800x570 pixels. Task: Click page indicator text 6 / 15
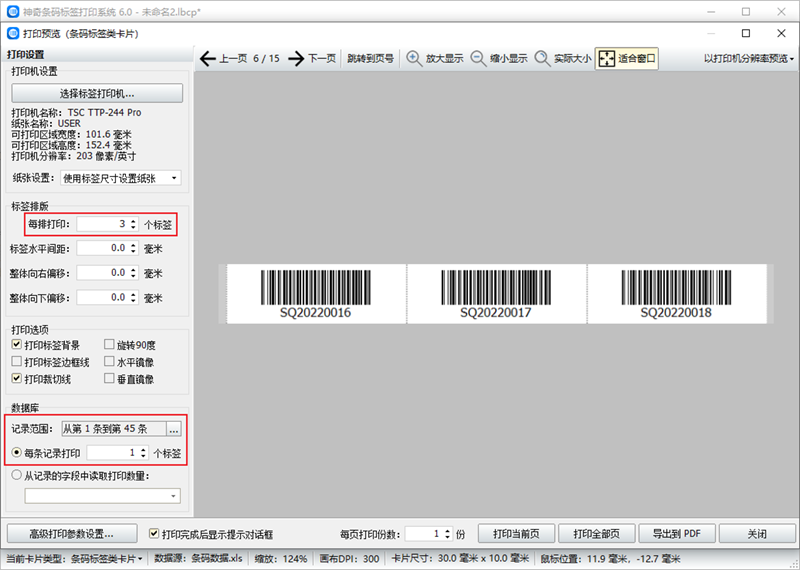click(x=266, y=59)
